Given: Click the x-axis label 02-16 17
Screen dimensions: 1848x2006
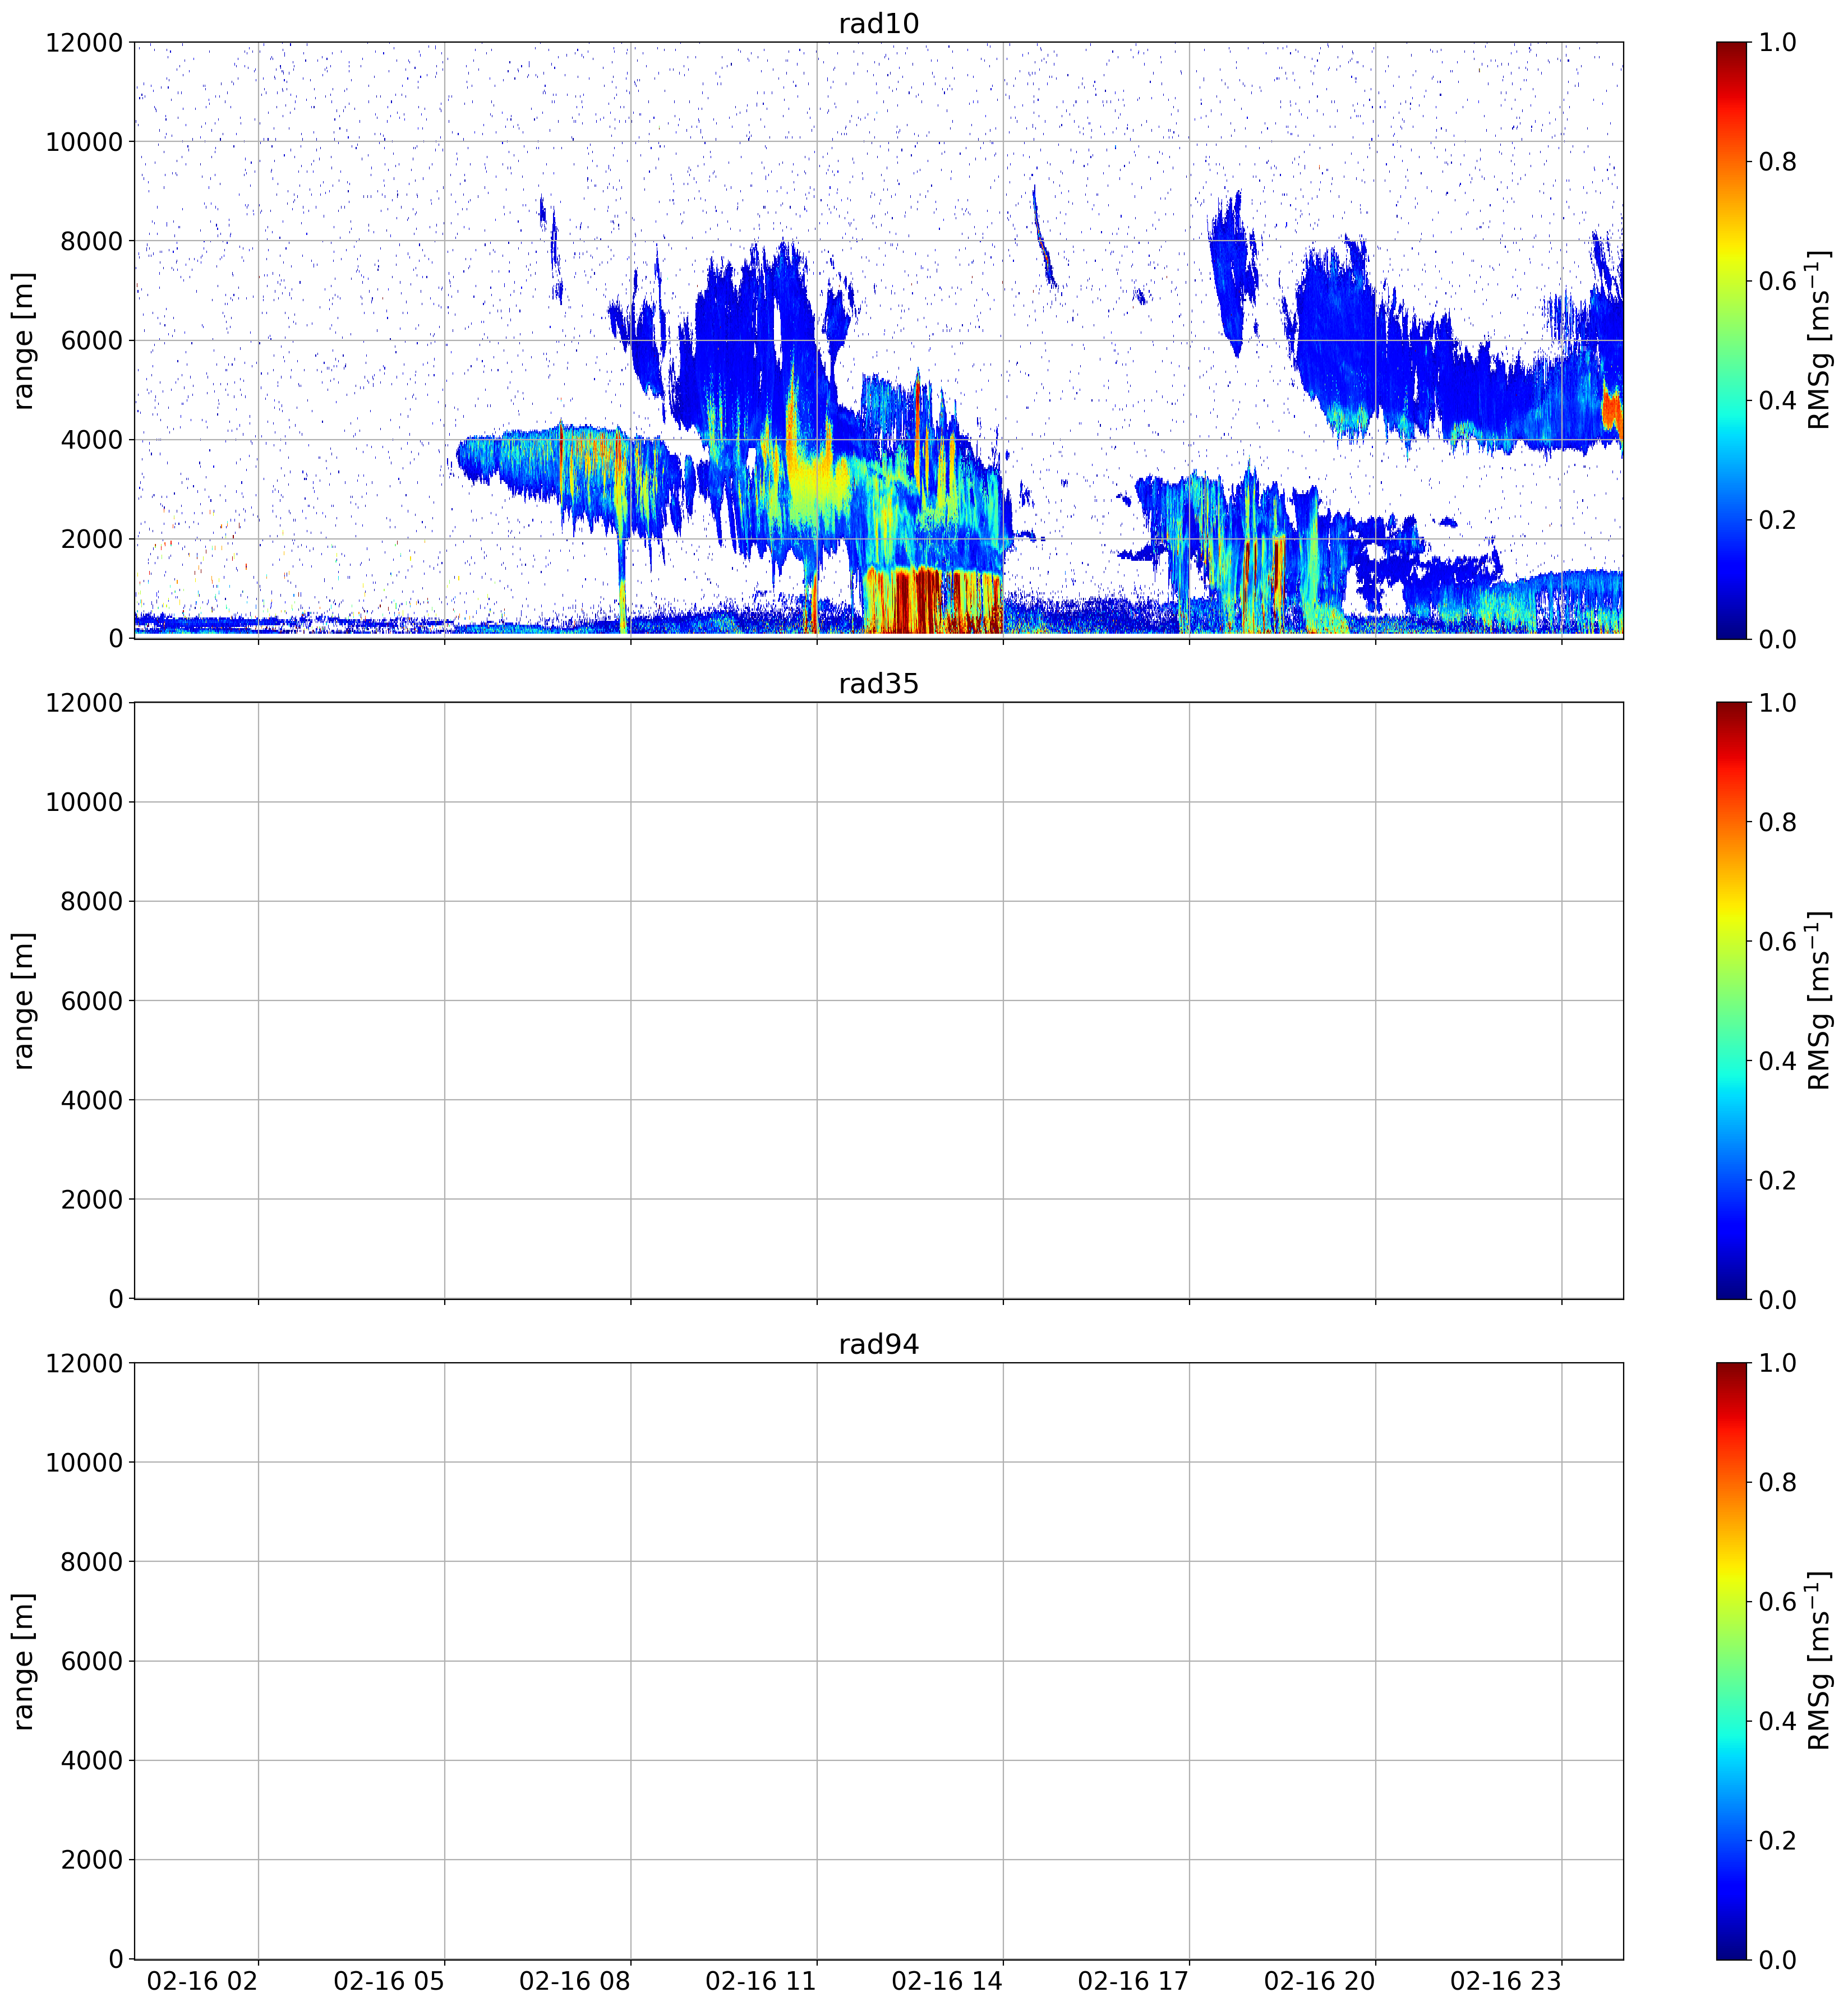Looking at the screenshot, I should [1133, 1982].
